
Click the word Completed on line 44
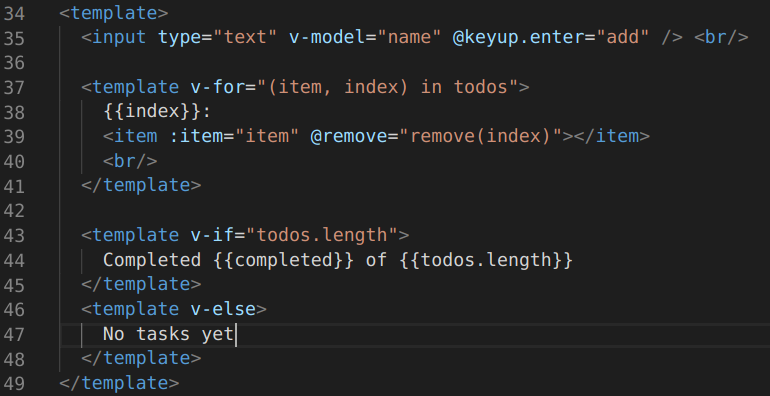click(152, 259)
